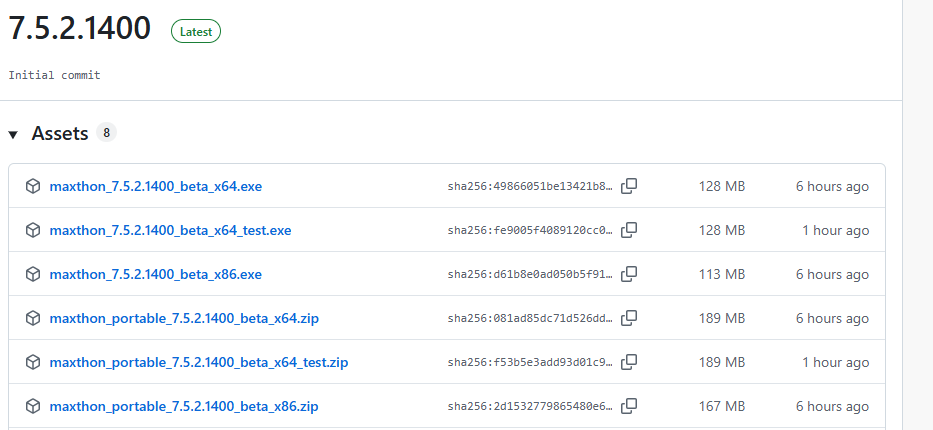The image size is (933, 430).
Task: Click package icon beside maxthon beta_x86.exe
Action: (33, 274)
